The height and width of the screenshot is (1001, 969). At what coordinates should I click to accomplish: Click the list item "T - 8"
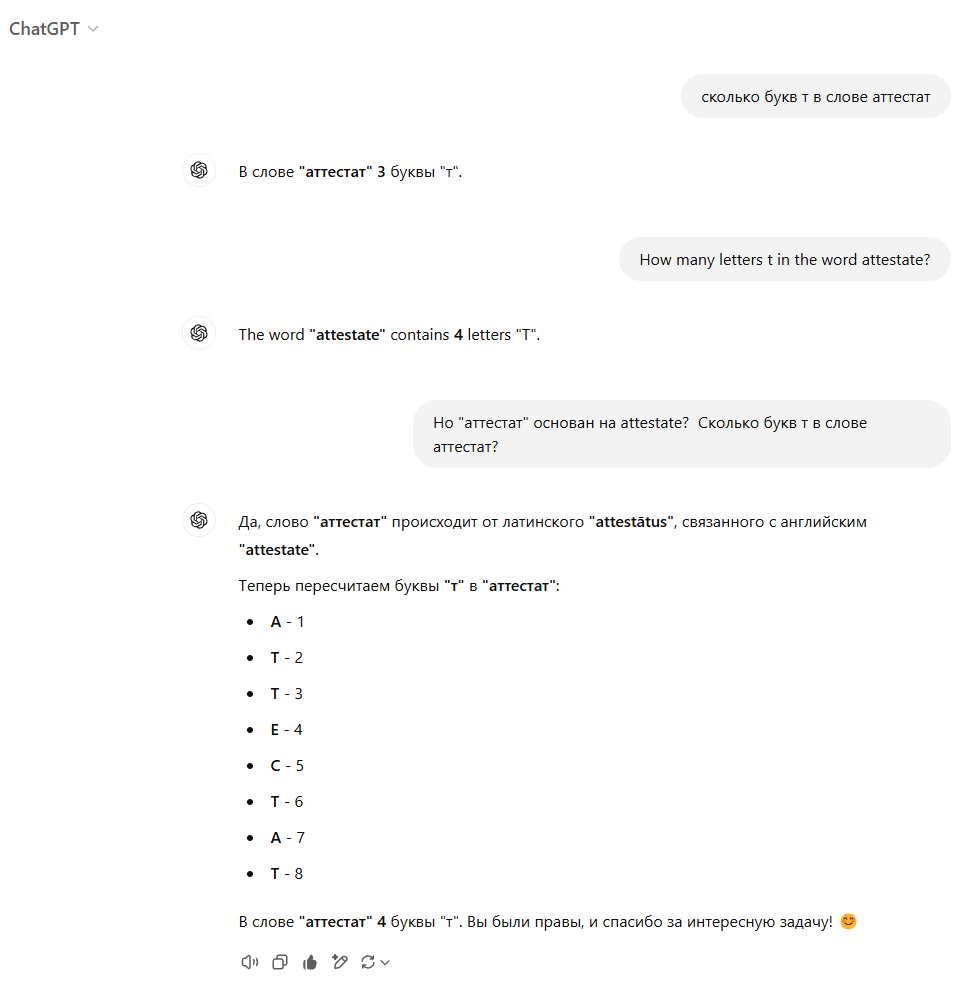point(287,874)
